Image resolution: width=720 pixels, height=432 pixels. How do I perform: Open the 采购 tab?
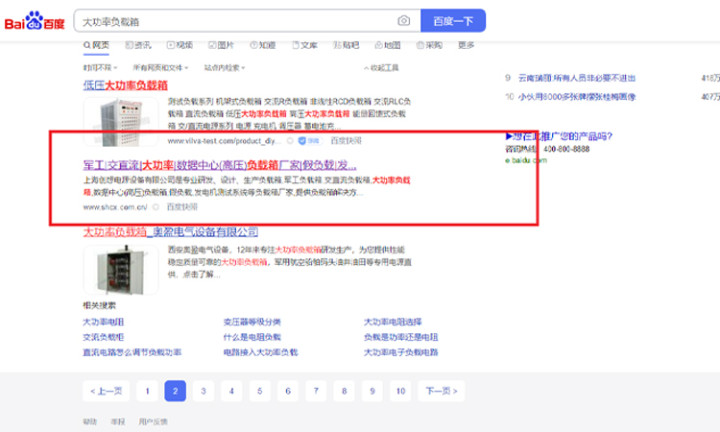(x=429, y=45)
